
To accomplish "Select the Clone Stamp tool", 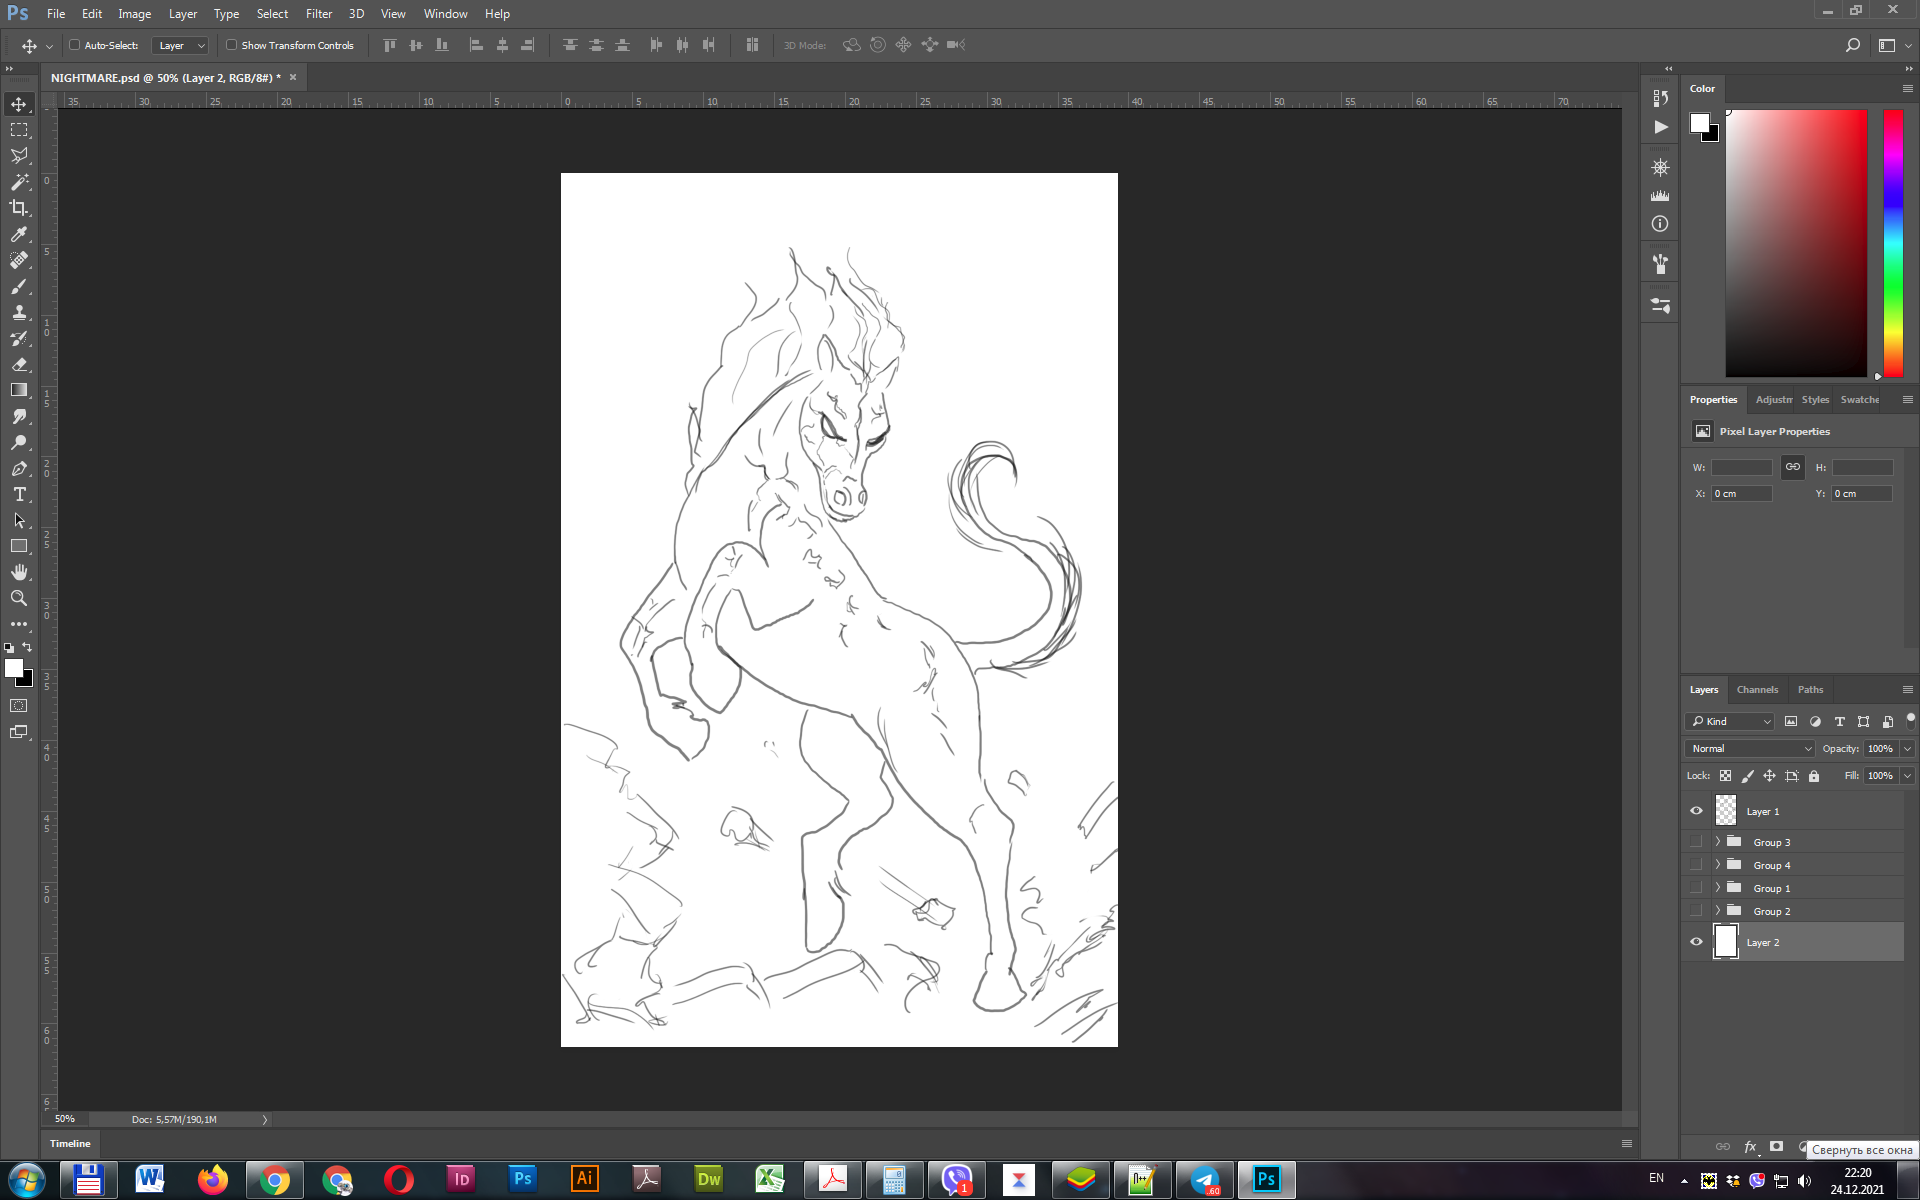I will pos(19,312).
